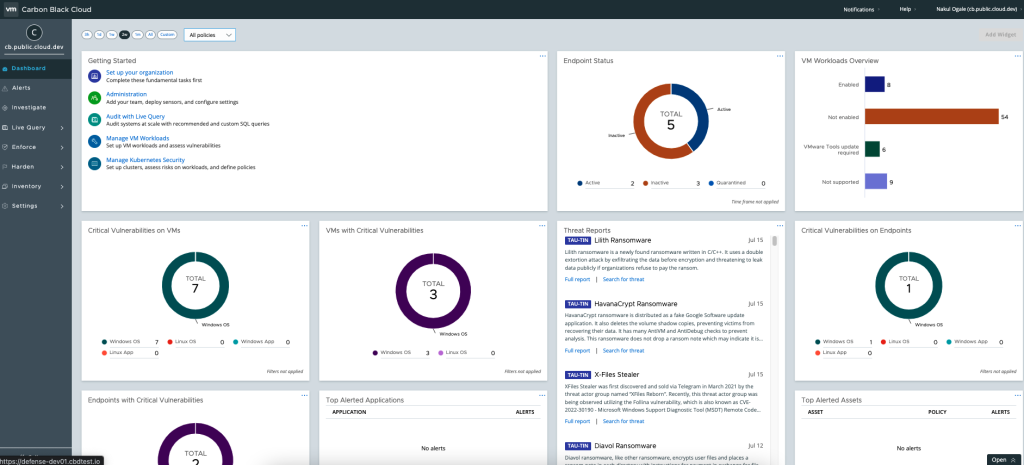Open Full report for Lilith Ransomware
Viewport: 1024px width, 465px height.
(577, 280)
